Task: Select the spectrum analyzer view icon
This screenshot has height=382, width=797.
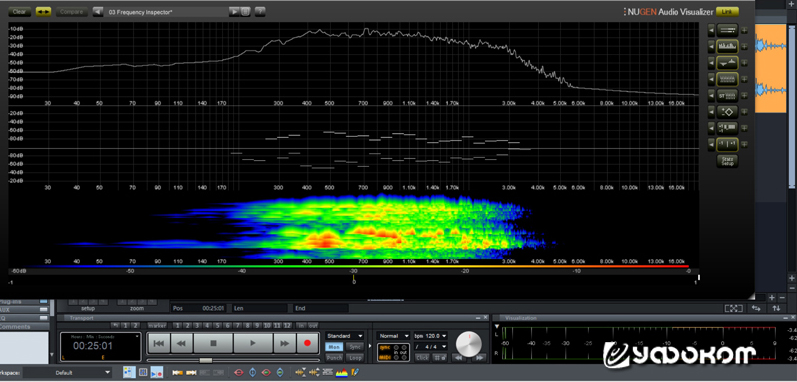Action: click(727, 47)
